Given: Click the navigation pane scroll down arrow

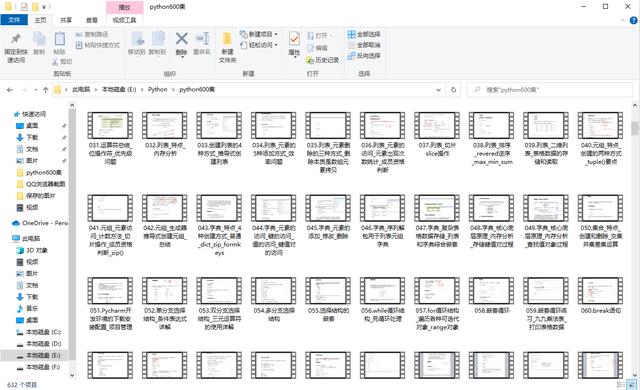Looking at the screenshot, I should click(72, 375).
